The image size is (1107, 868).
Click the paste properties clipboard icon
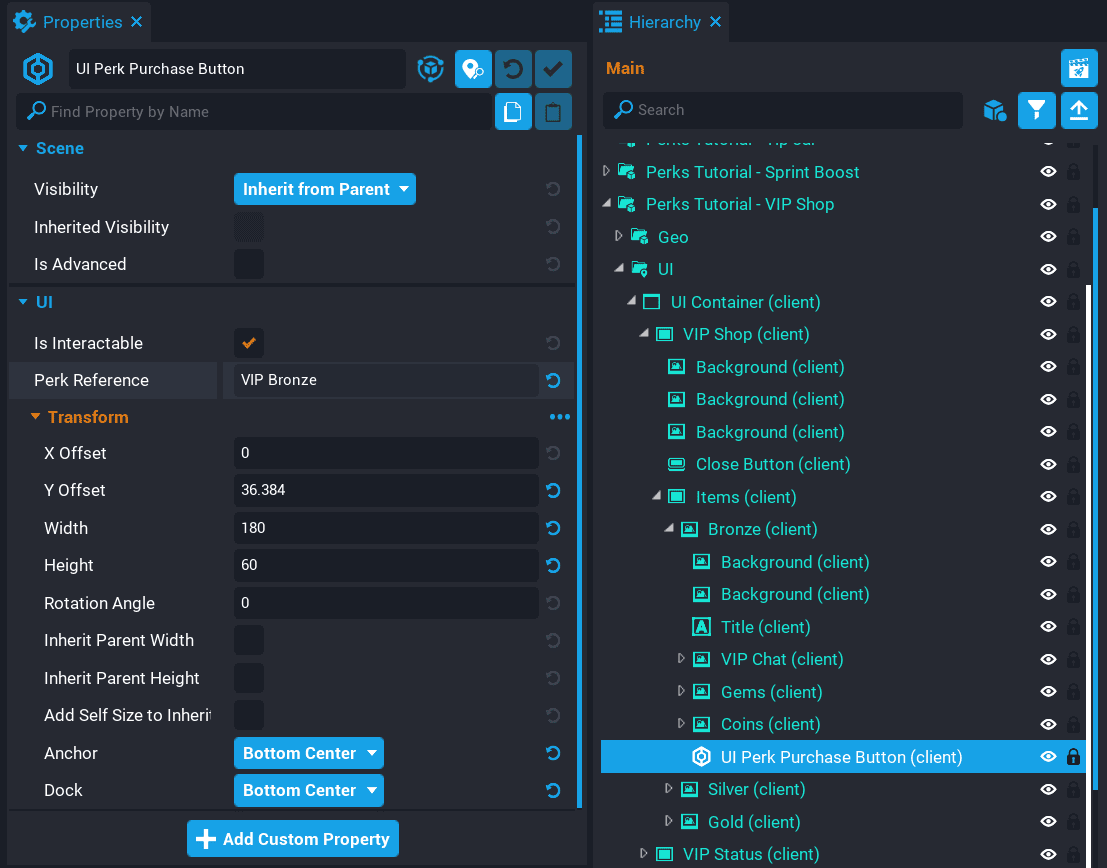pyautogui.click(x=553, y=112)
